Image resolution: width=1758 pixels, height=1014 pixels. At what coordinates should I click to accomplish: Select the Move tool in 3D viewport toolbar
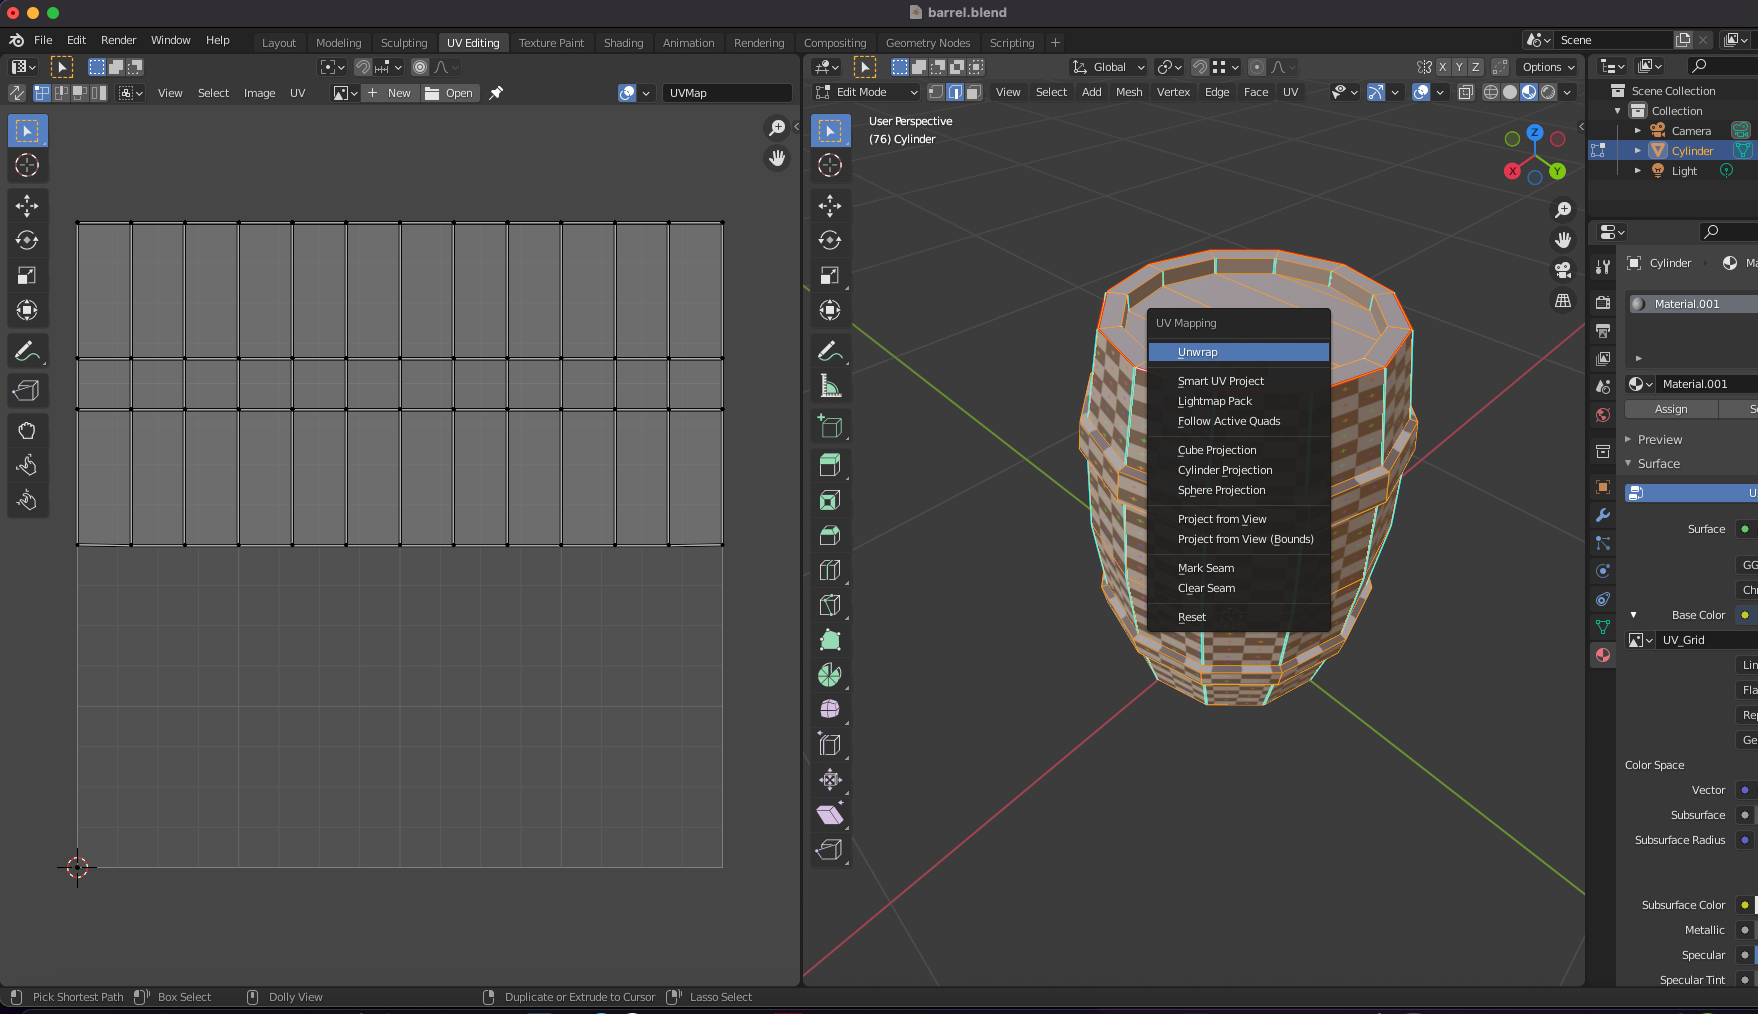[829, 206]
